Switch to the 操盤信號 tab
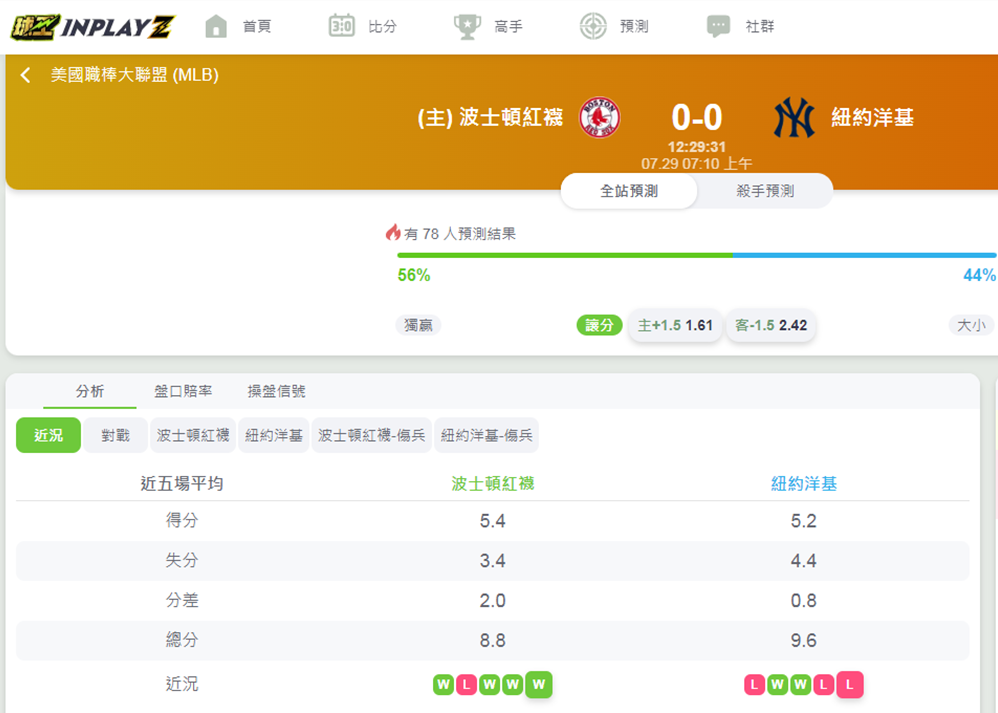998x713 pixels. [x=276, y=392]
